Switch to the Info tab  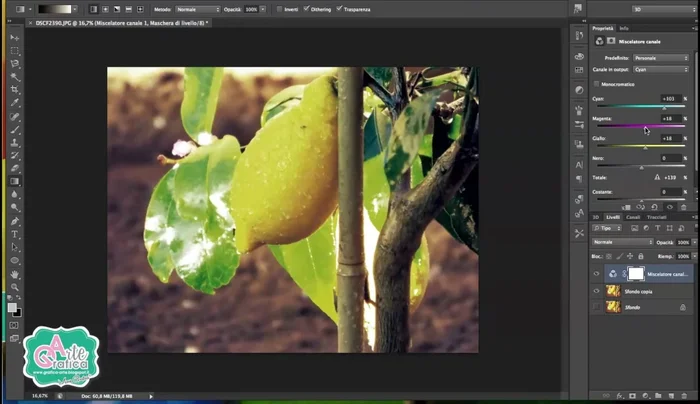point(624,28)
